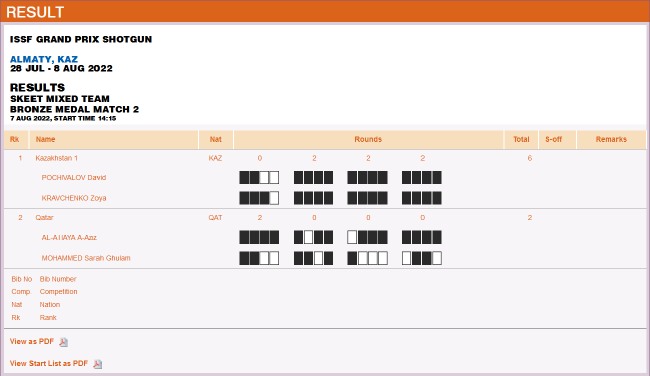The height and width of the screenshot is (376, 650).
Task: Select the Rk column header
Action: click(x=15, y=139)
